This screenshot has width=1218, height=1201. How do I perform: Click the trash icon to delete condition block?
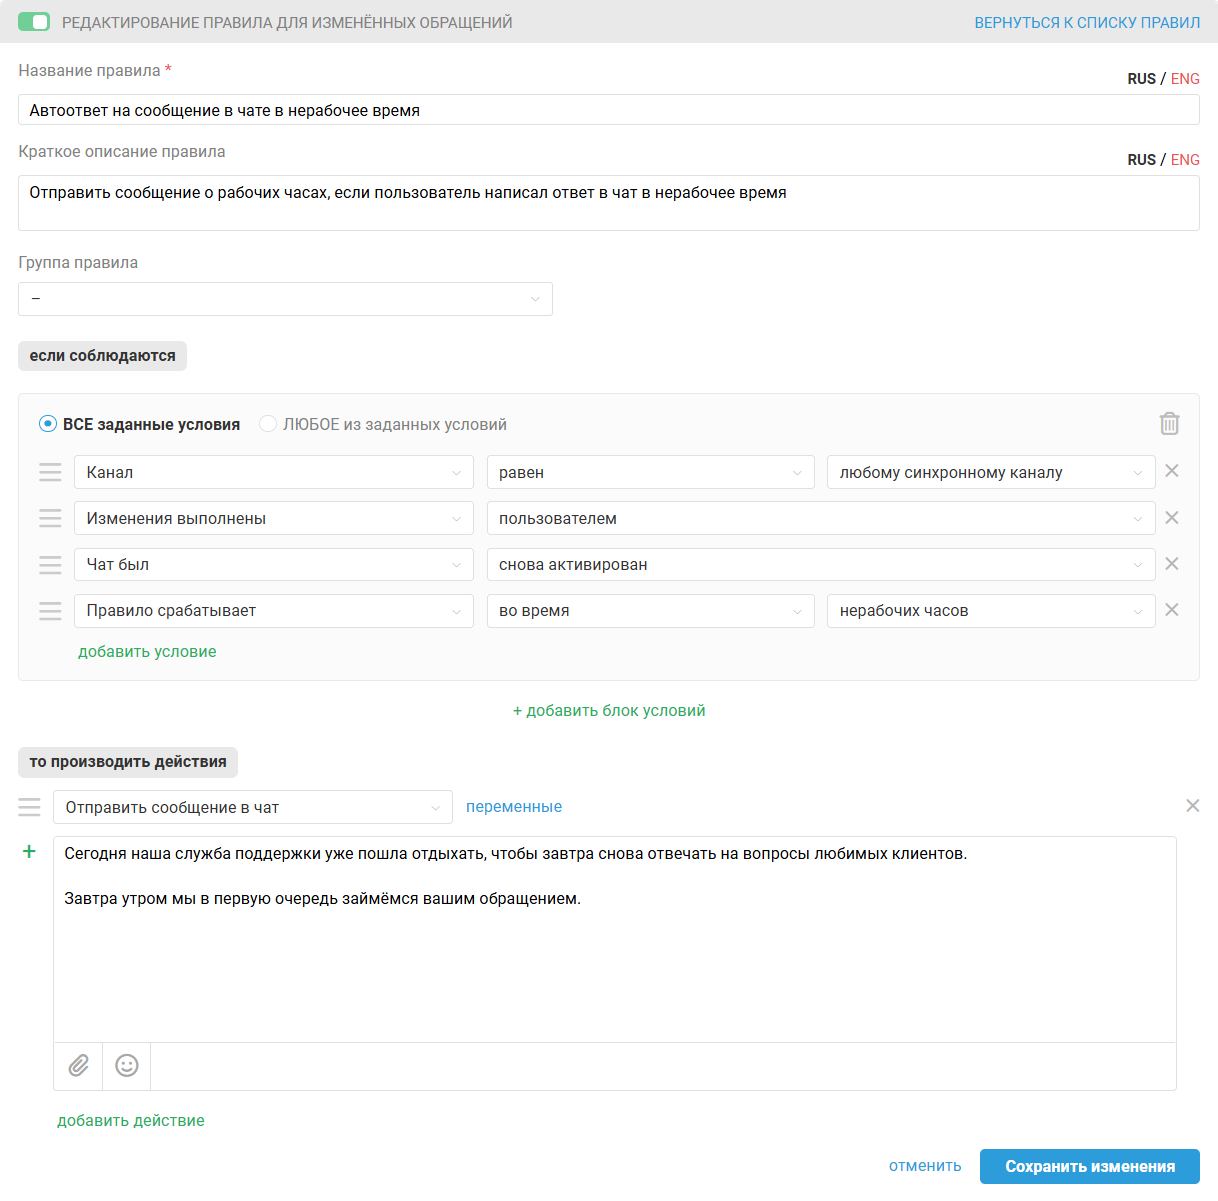1169,424
